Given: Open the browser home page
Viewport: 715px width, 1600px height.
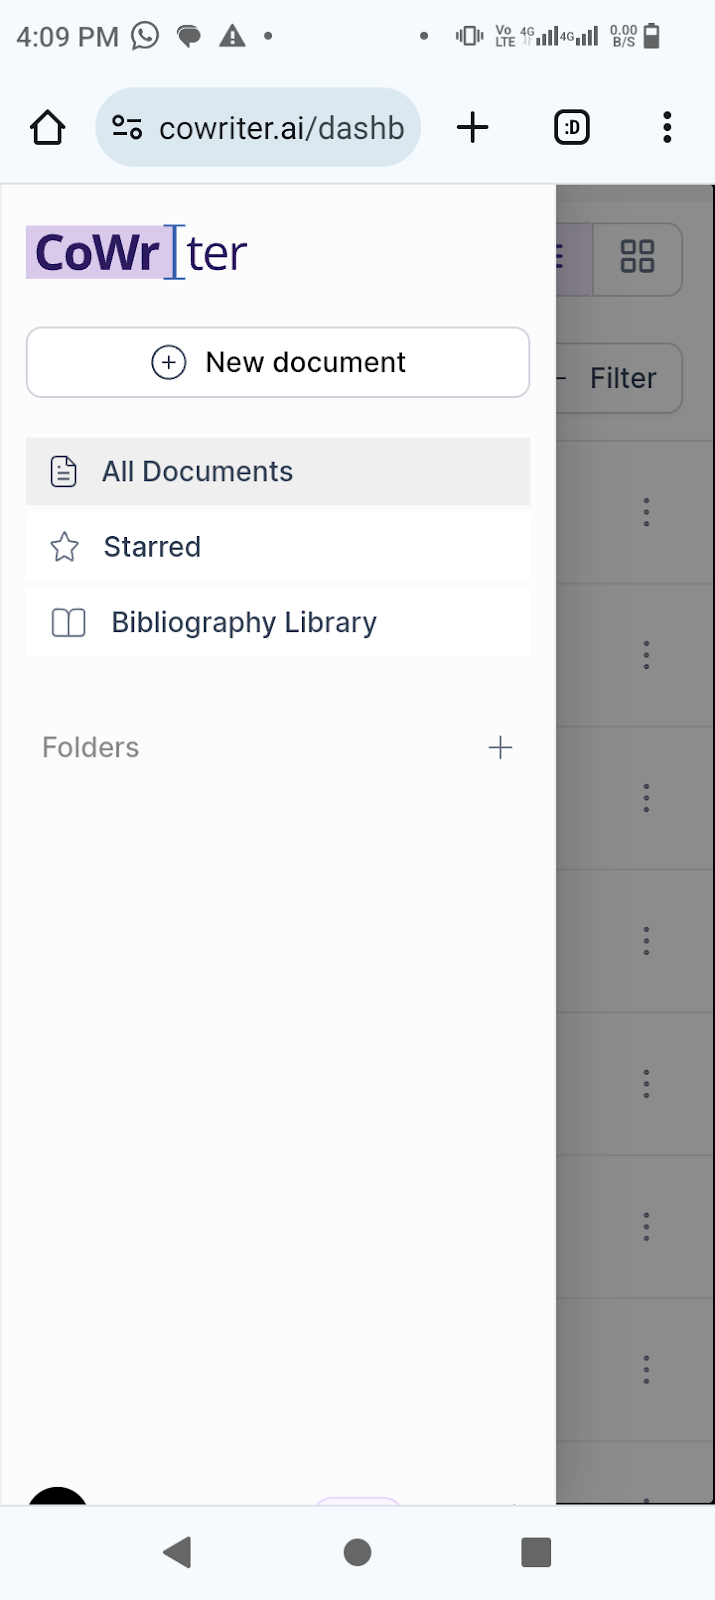Looking at the screenshot, I should click(x=47, y=128).
